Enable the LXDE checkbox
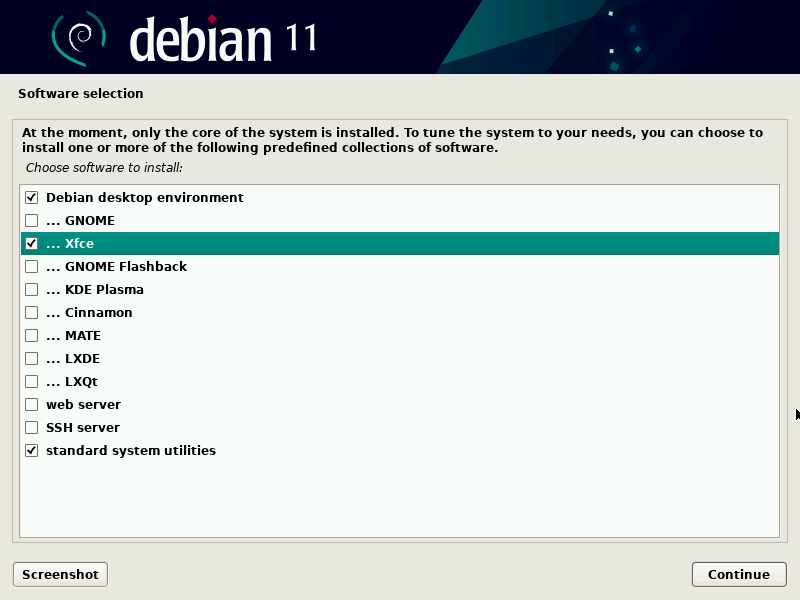This screenshot has width=800, height=600. pos(32,358)
